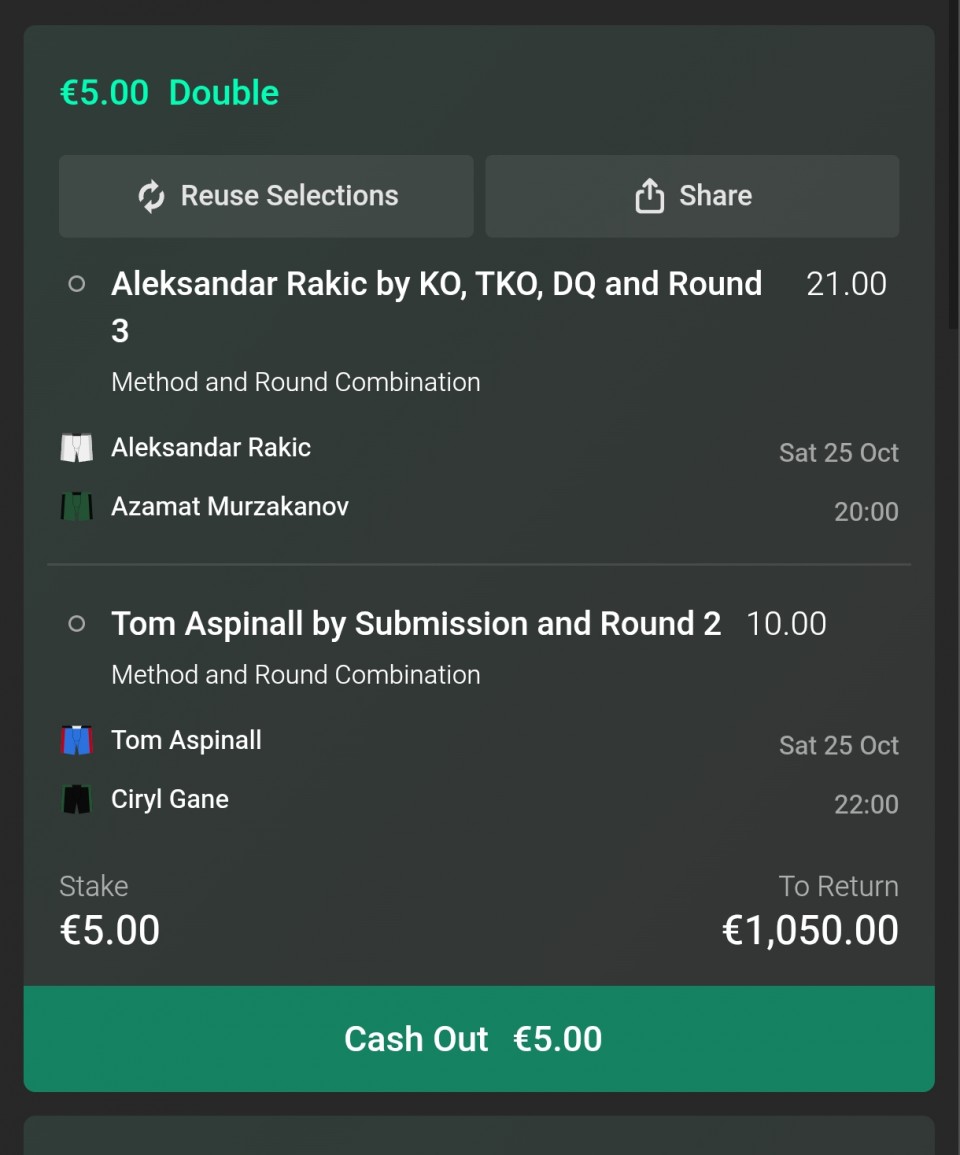Click the Aleksandar Rakic fighter name
960x1155 pixels.
pyautogui.click(x=211, y=447)
